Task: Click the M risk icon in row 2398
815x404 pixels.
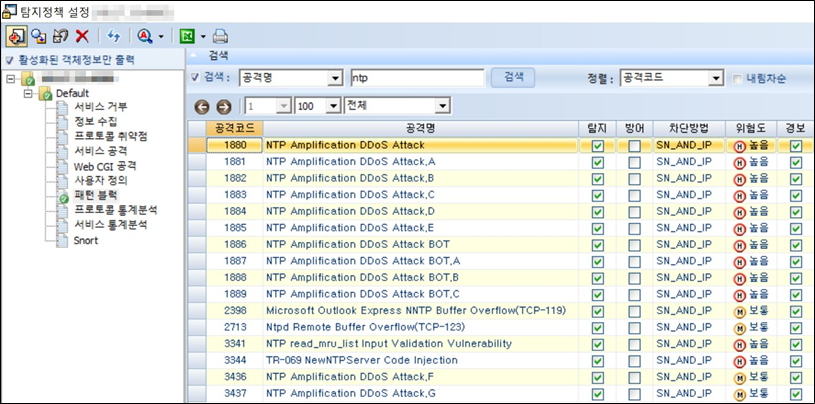Action: point(739,312)
